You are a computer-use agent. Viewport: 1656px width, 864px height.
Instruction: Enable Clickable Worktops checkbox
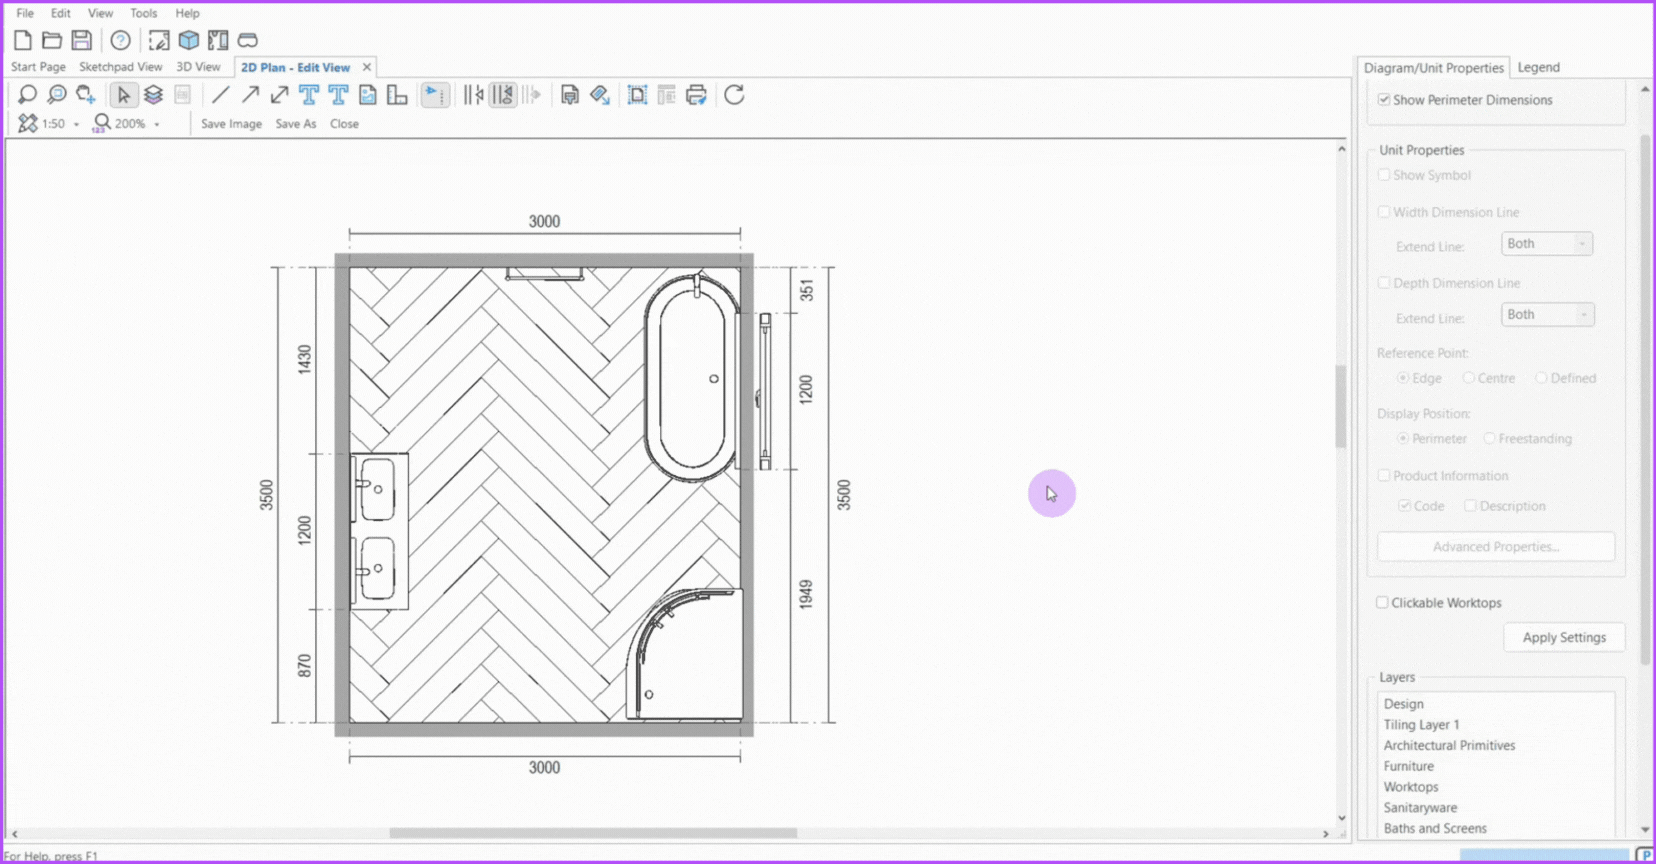(x=1382, y=603)
